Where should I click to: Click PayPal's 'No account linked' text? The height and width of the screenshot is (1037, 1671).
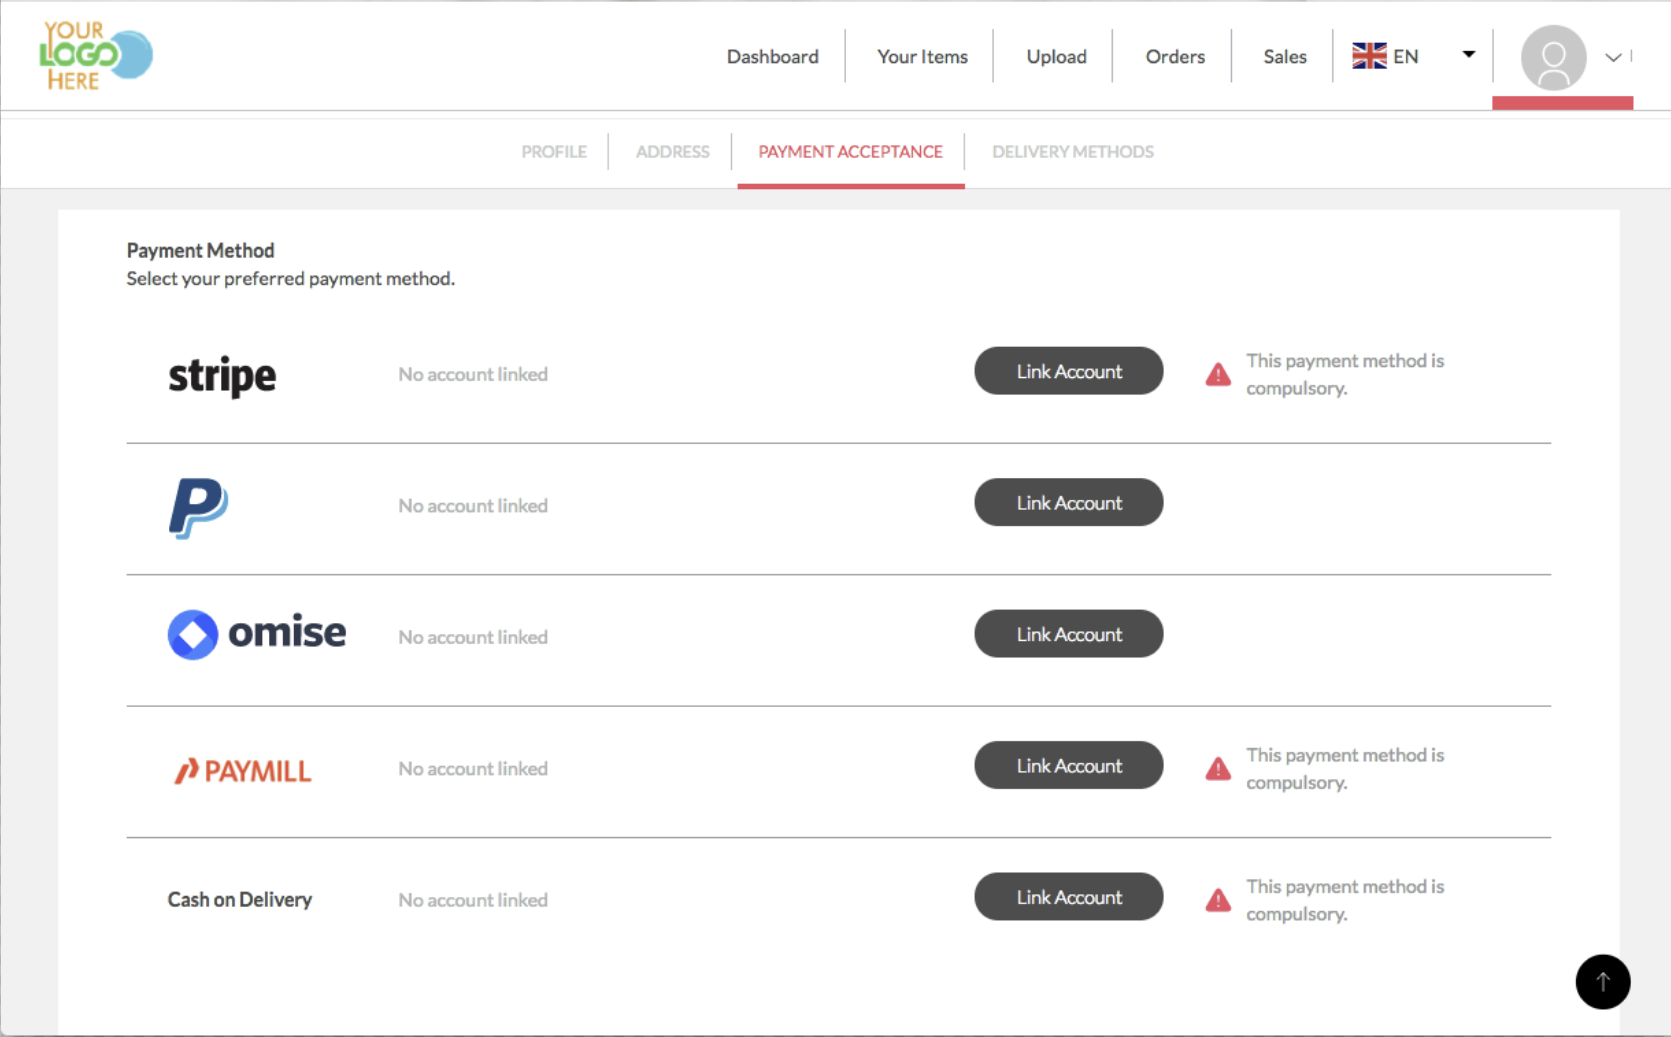[x=473, y=506]
